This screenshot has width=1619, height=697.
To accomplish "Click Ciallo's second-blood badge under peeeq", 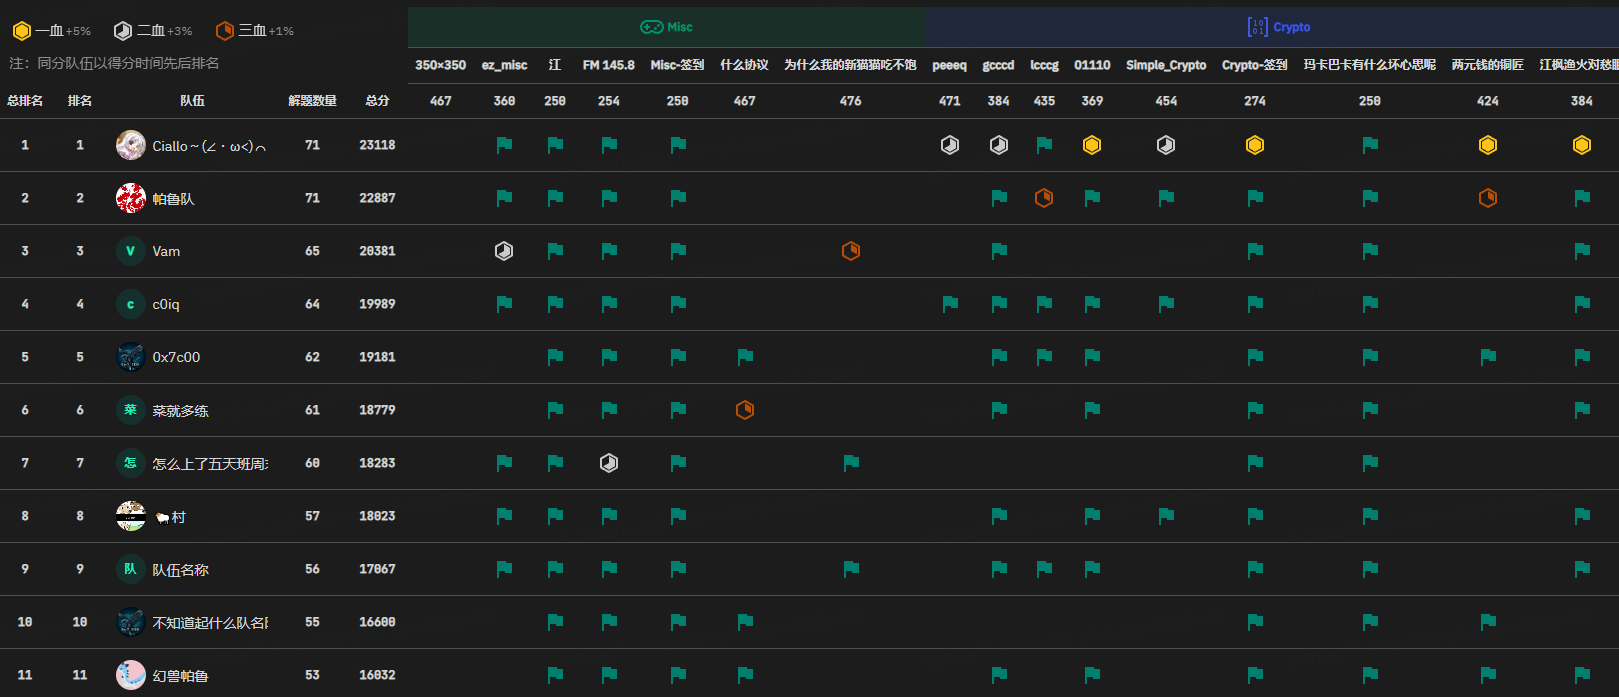I will pos(950,146).
